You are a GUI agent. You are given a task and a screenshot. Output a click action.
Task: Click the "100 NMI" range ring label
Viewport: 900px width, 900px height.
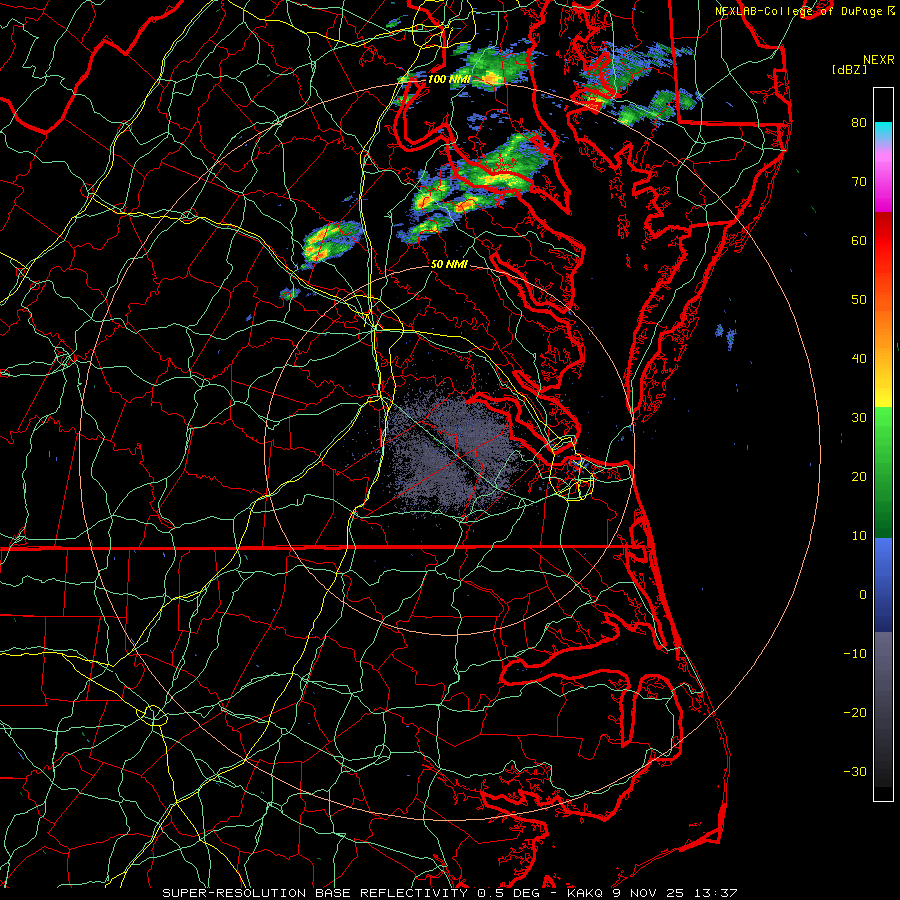(449, 79)
